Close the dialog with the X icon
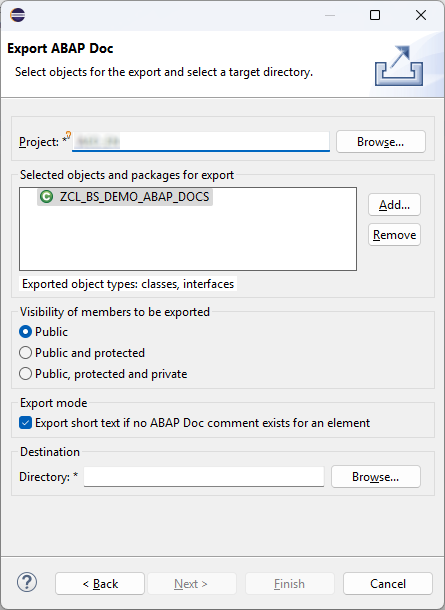 (x=421, y=15)
